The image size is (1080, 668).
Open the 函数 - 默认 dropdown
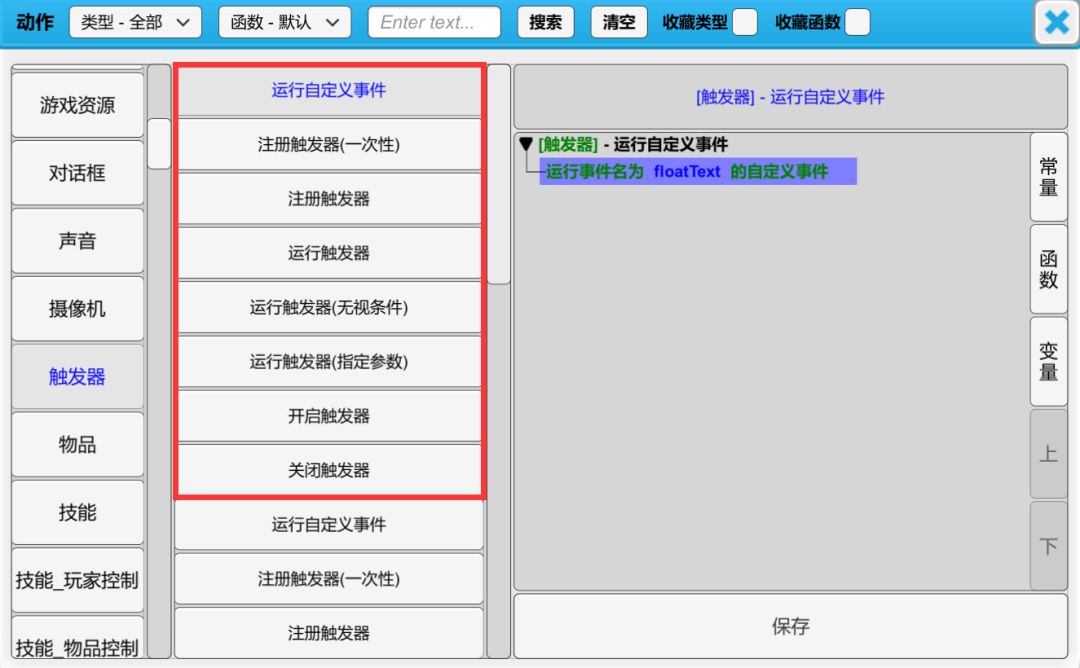[285, 23]
